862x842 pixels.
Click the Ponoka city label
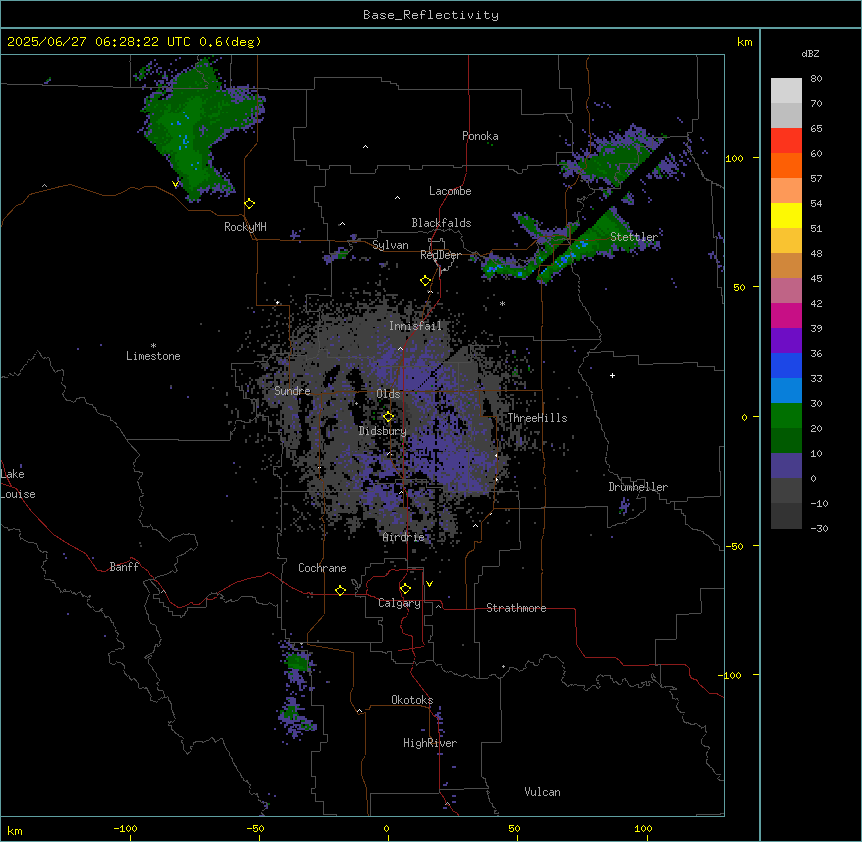480,136
